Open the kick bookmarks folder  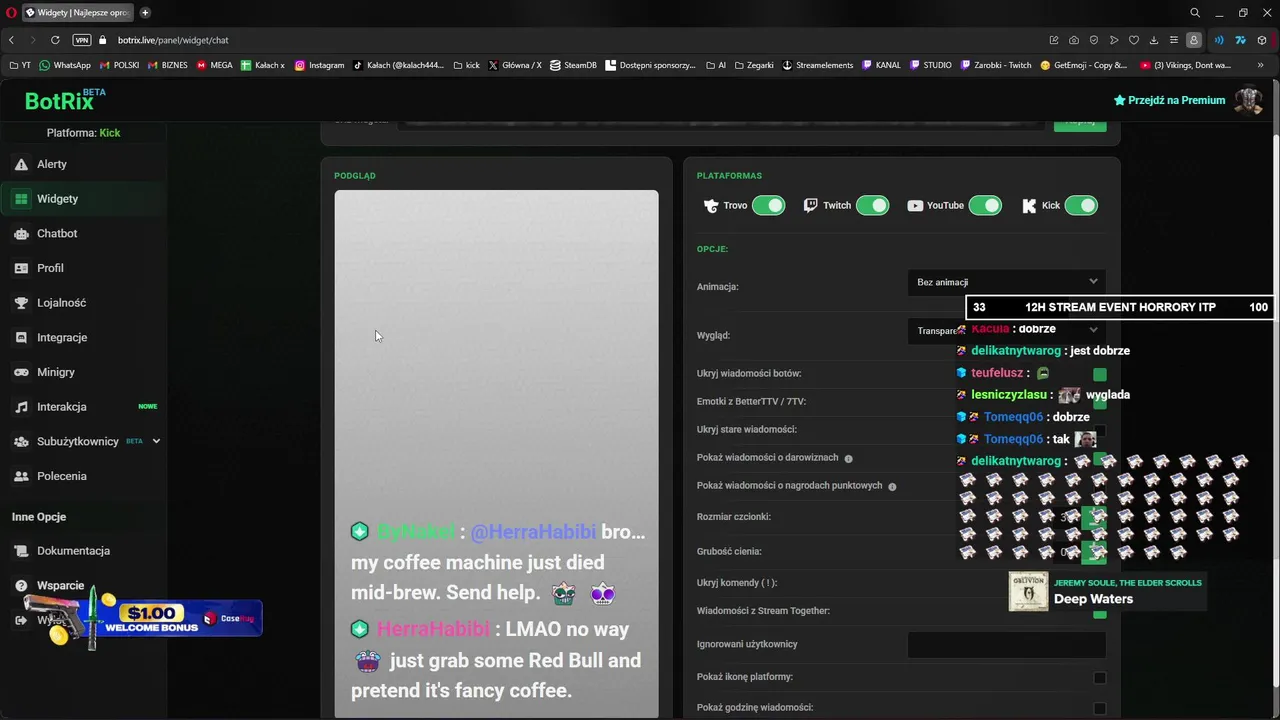coord(466,65)
